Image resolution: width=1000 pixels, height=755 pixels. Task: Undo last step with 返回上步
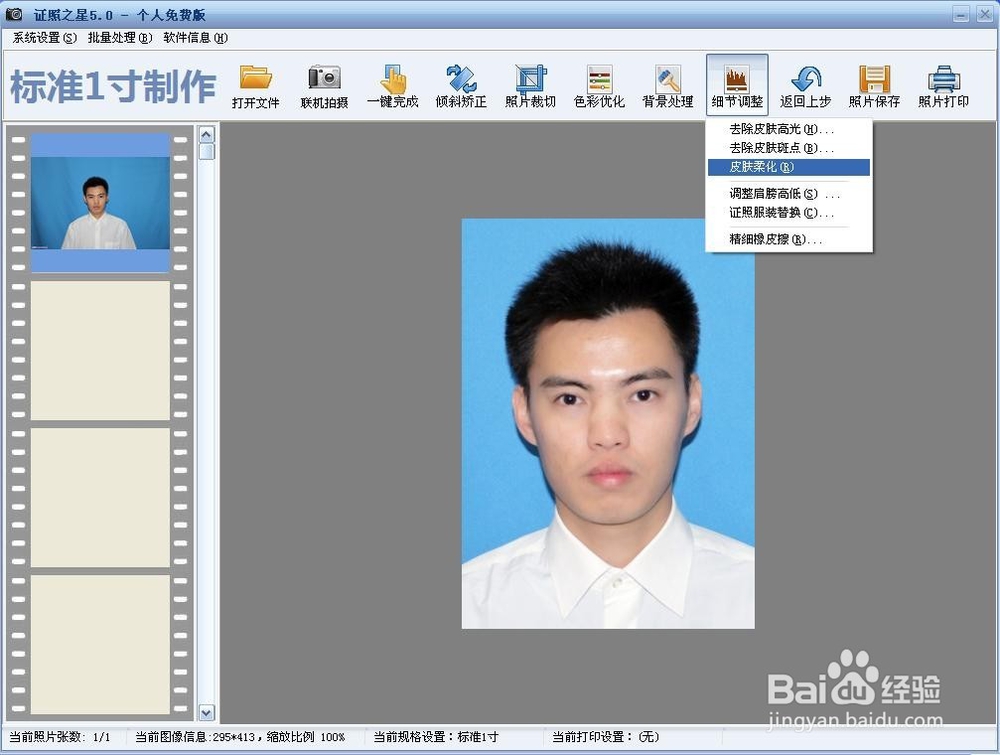pyautogui.click(x=805, y=85)
